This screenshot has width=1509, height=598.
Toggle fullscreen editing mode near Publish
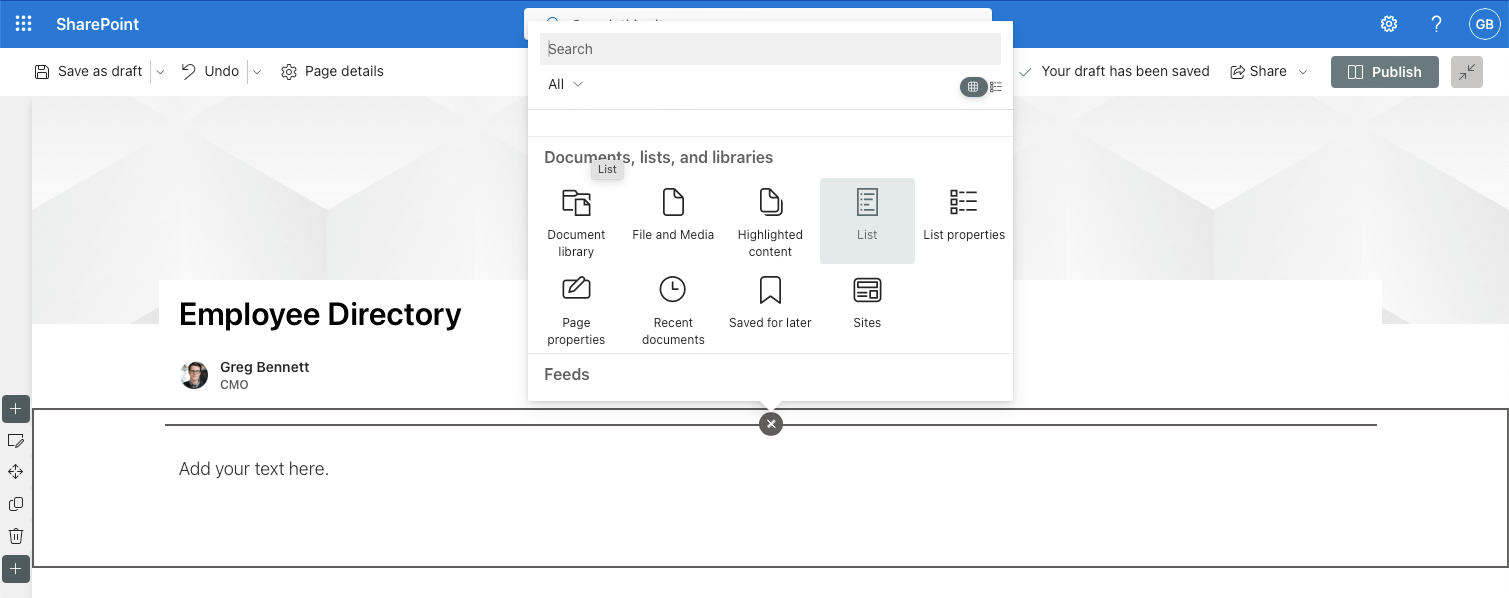tap(1466, 72)
